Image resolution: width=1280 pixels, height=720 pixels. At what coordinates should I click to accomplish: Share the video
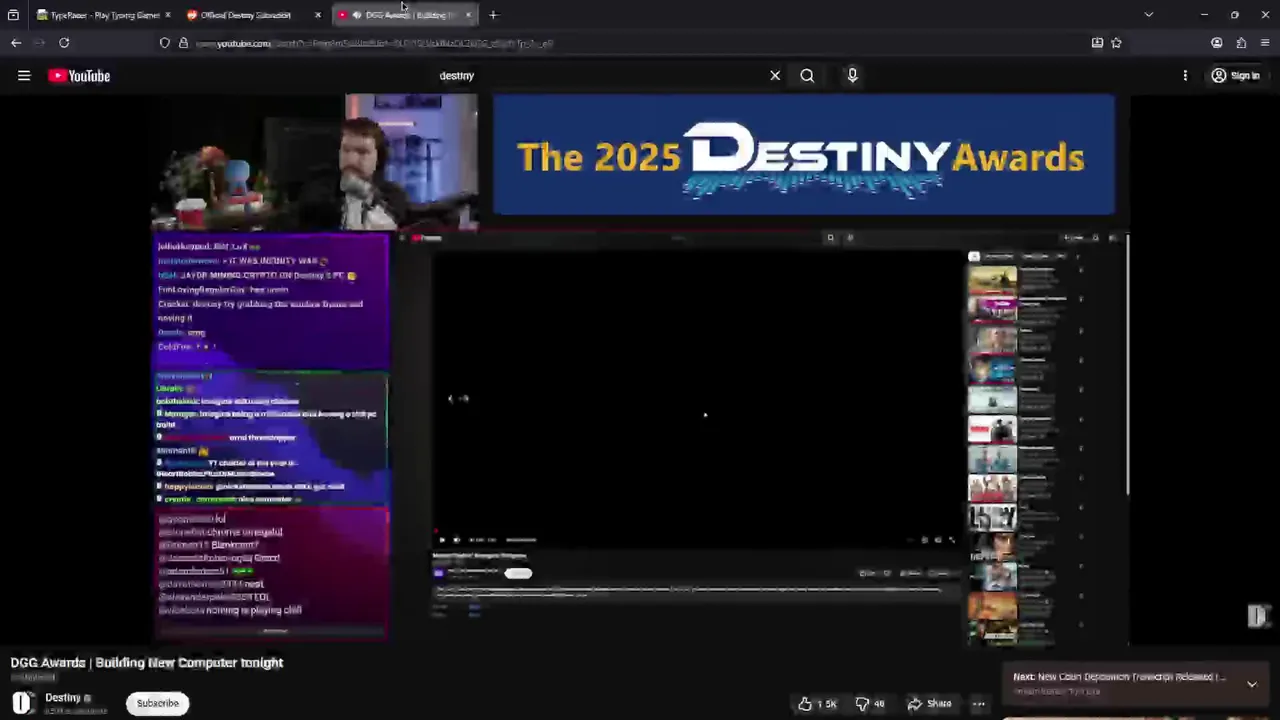coord(929,704)
